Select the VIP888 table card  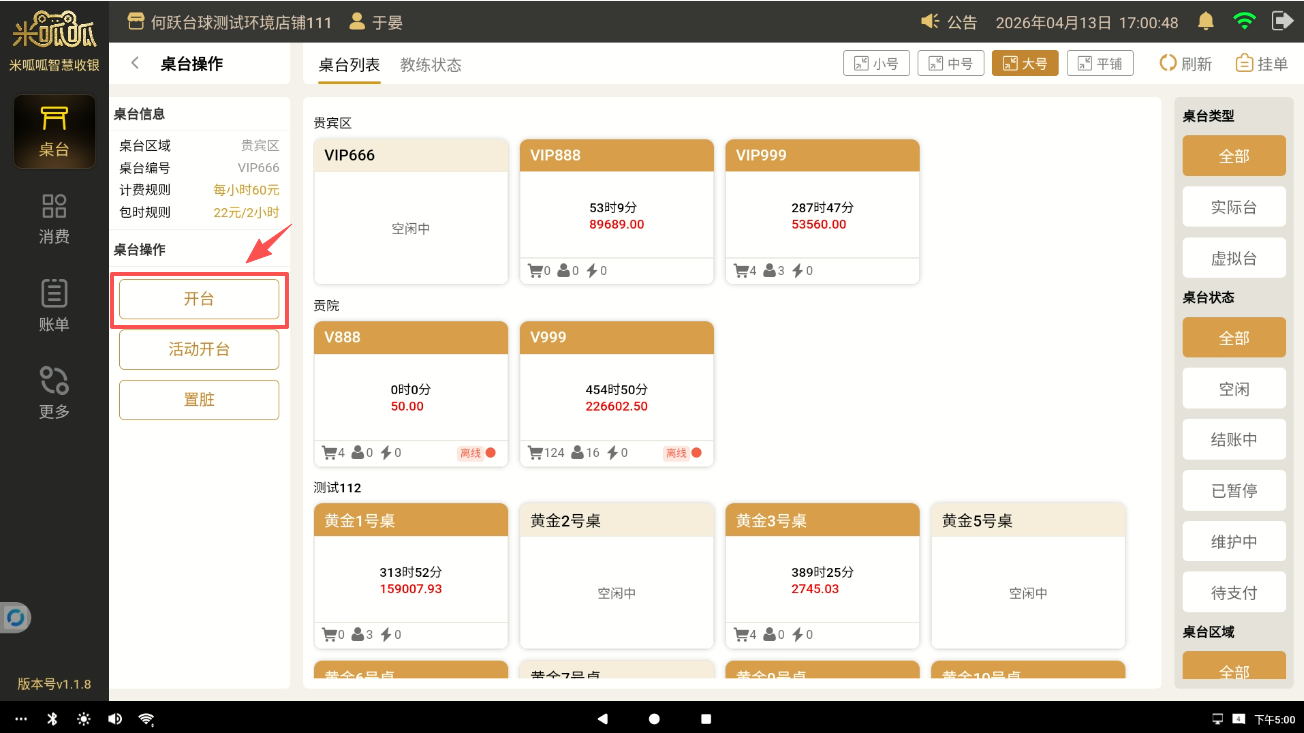tap(617, 212)
